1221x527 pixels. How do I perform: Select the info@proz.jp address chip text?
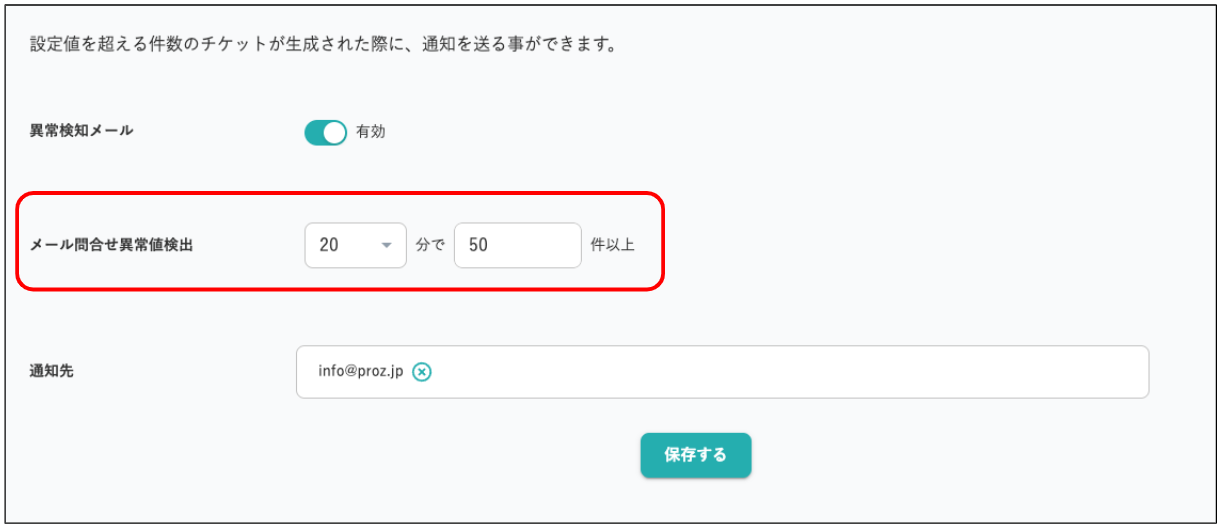[x=361, y=372]
